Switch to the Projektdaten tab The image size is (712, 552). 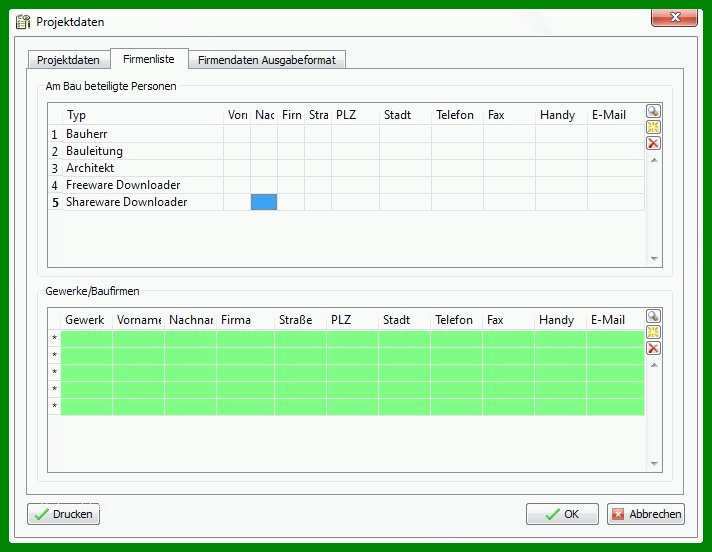(x=68, y=60)
